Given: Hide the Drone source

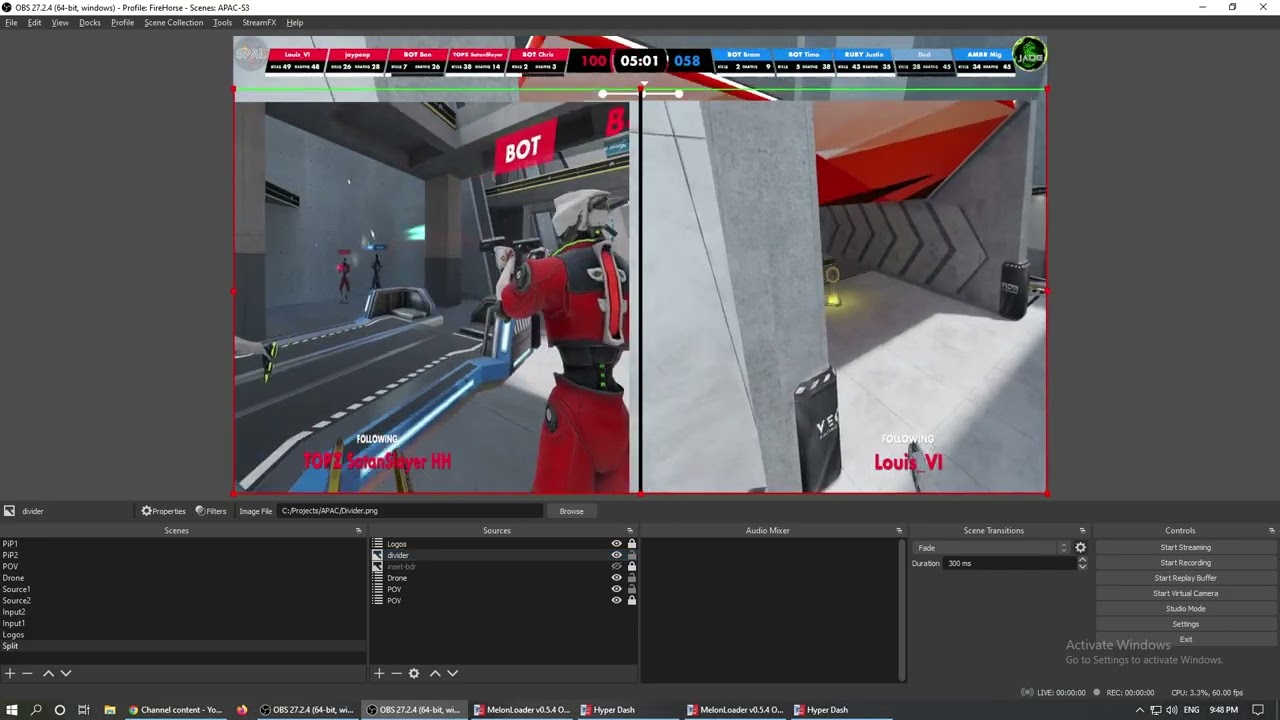Looking at the screenshot, I should (x=617, y=578).
